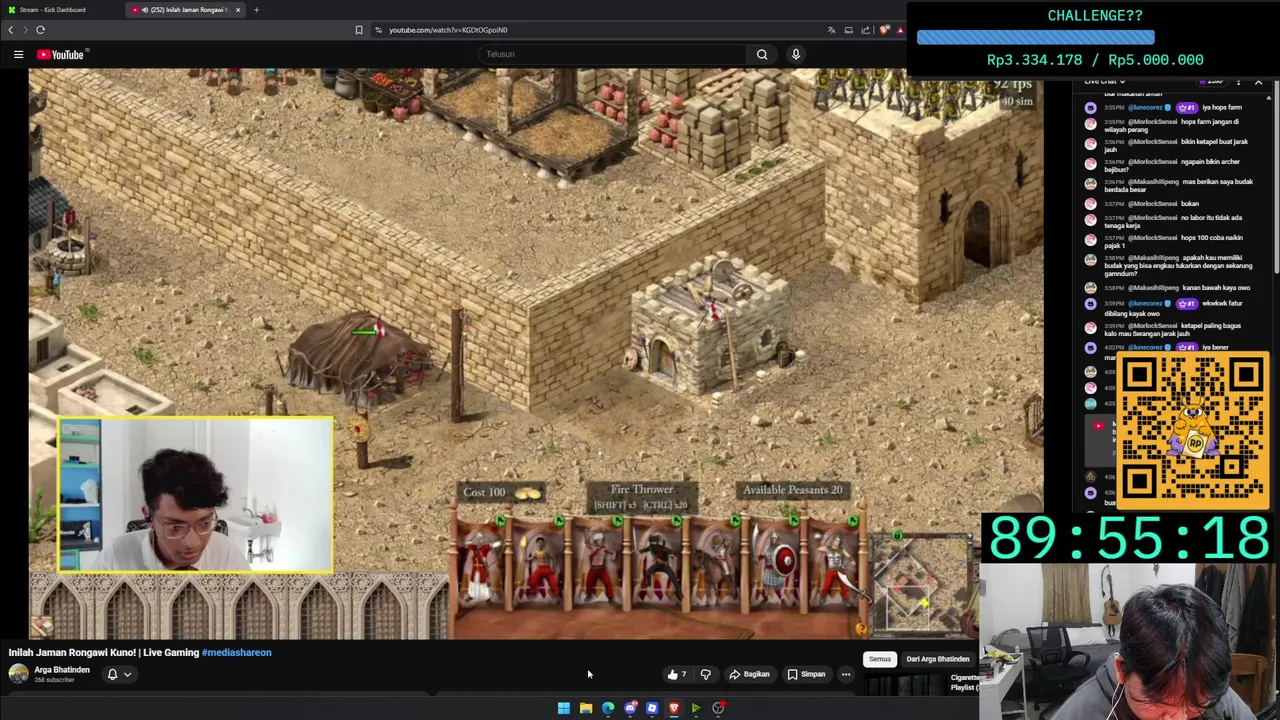Open the Arga Bhatinden channel avatar
Image resolution: width=1280 pixels, height=720 pixels.
18,673
